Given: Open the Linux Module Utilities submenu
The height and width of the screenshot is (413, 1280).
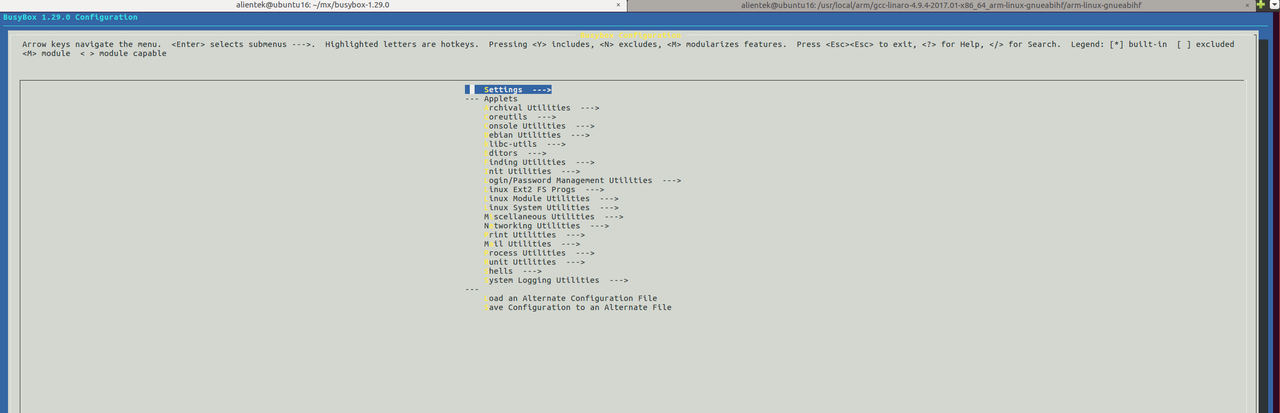Looking at the screenshot, I should point(551,198).
